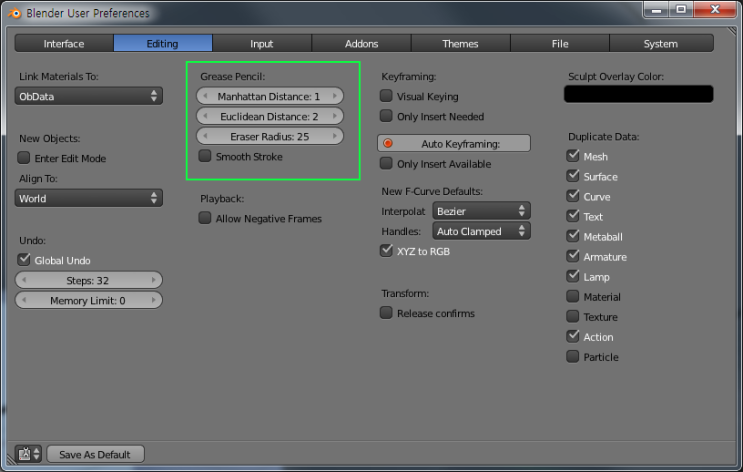Increase Eraser Radius with right arrow
This screenshot has height=472, width=743.
[x=335, y=136]
